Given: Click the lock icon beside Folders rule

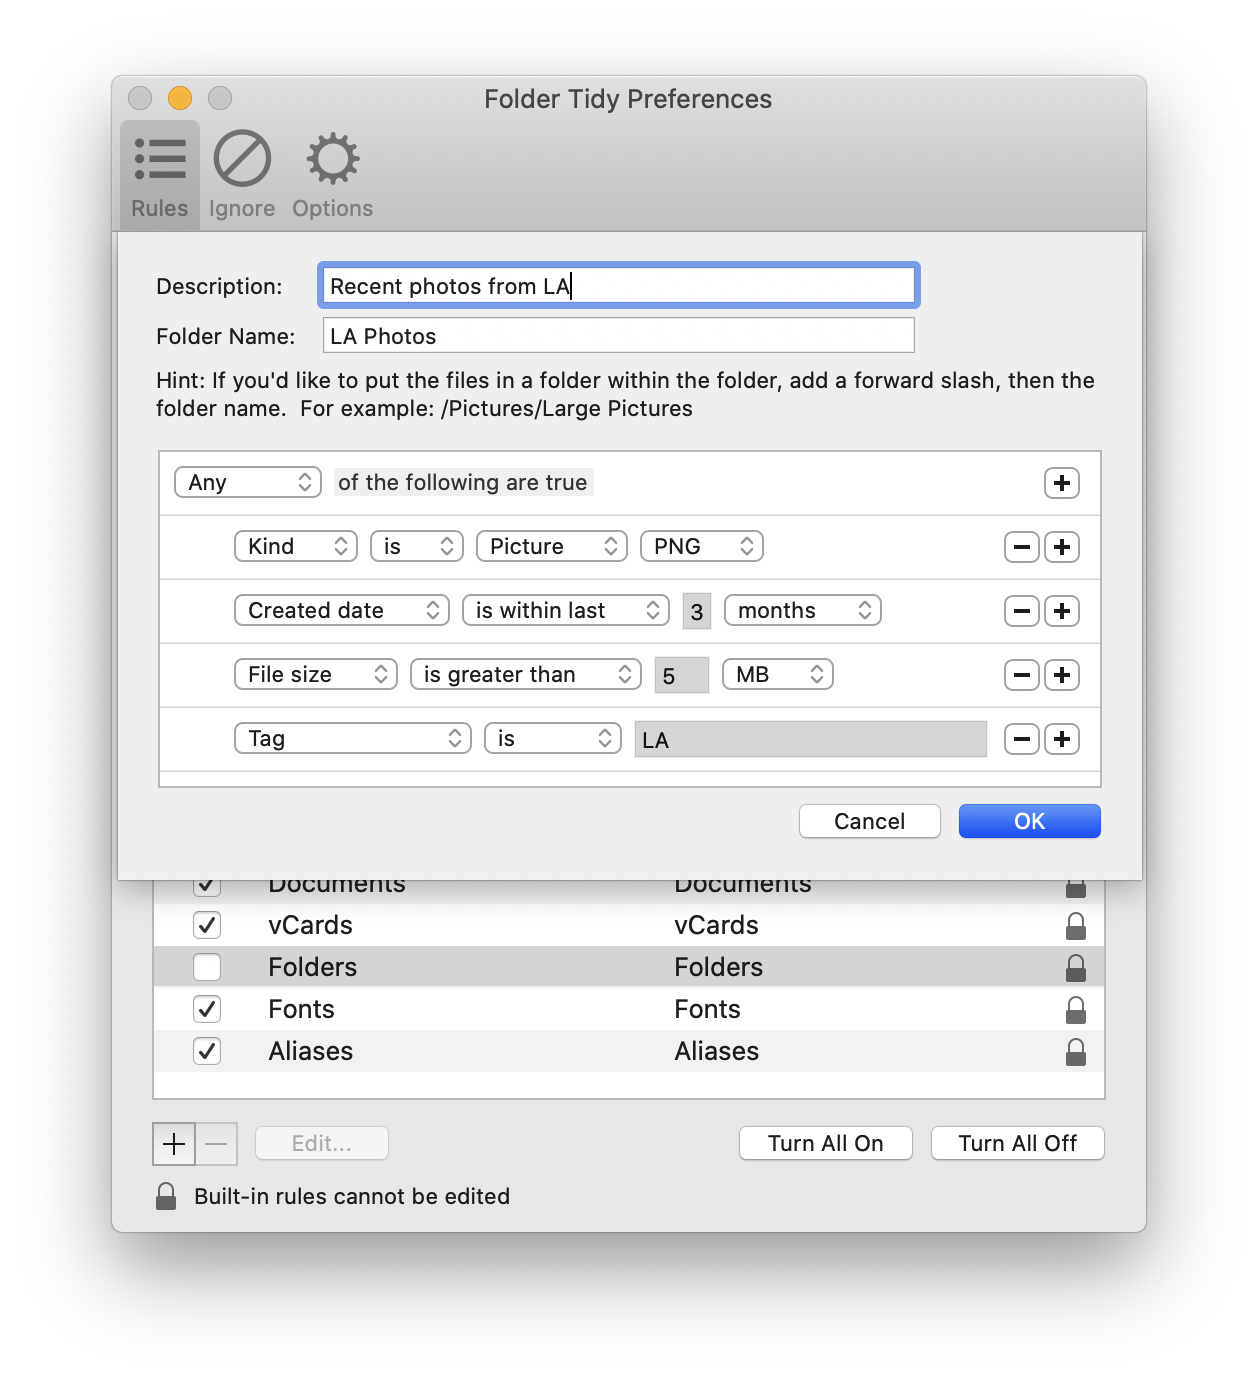Looking at the screenshot, I should (x=1076, y=967).
